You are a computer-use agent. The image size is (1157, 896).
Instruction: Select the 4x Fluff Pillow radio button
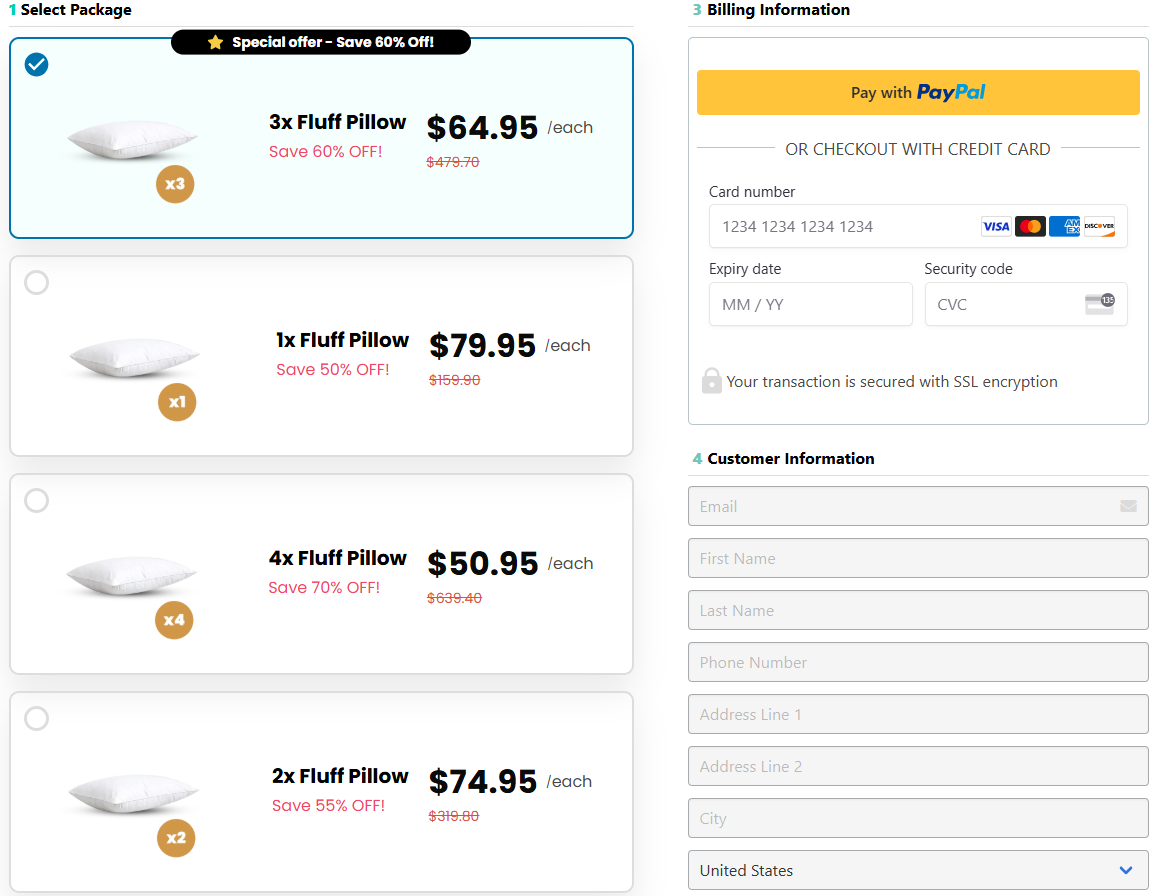tap(36, 500)
